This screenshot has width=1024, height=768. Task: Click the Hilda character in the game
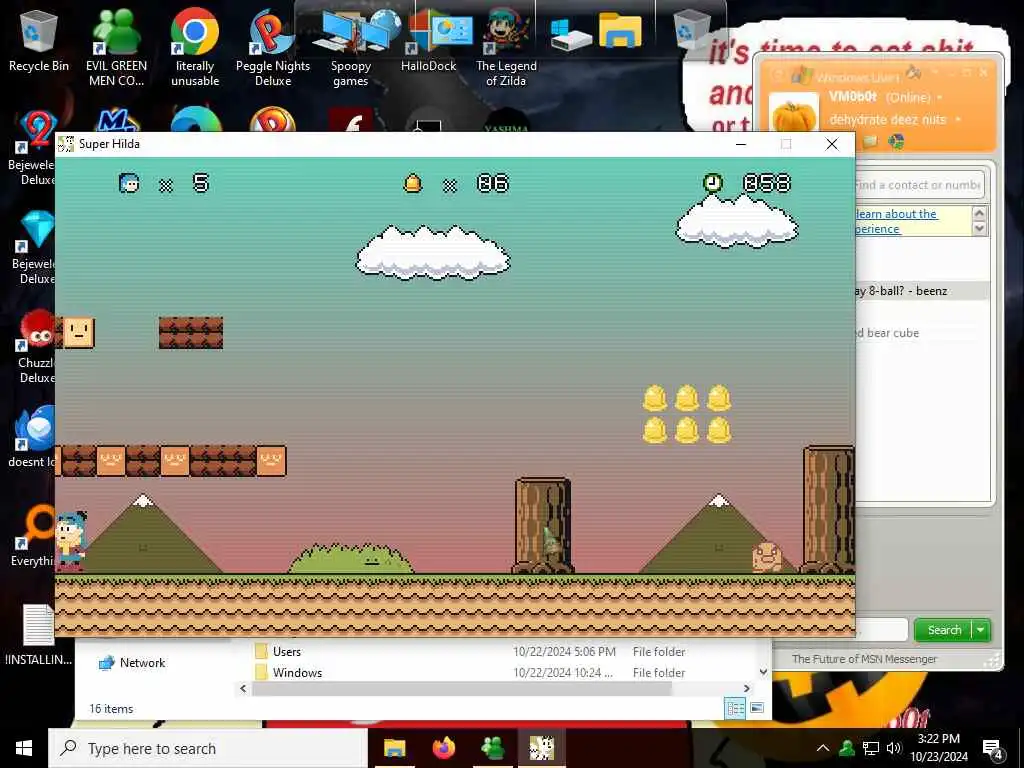71,541
